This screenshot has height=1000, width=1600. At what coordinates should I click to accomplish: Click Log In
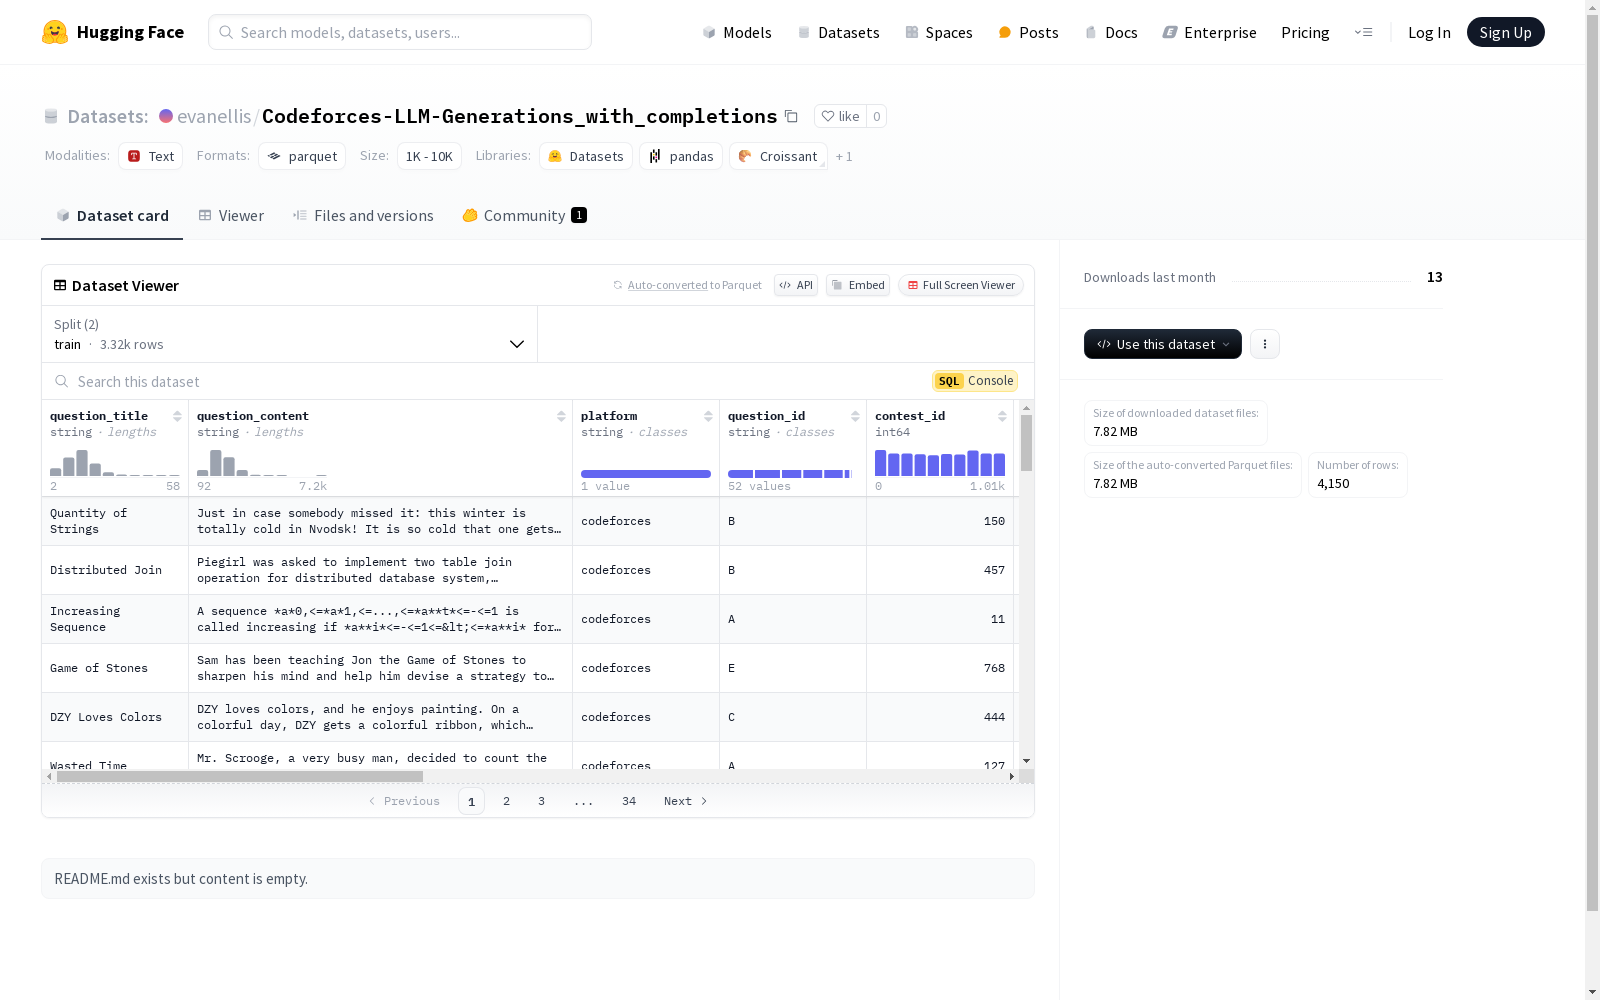click(1429, 32)
